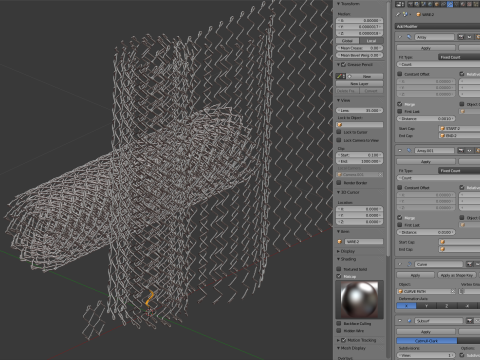Toggle render use for Array modifier
This screenshot has height=360, width=480.
461,37
